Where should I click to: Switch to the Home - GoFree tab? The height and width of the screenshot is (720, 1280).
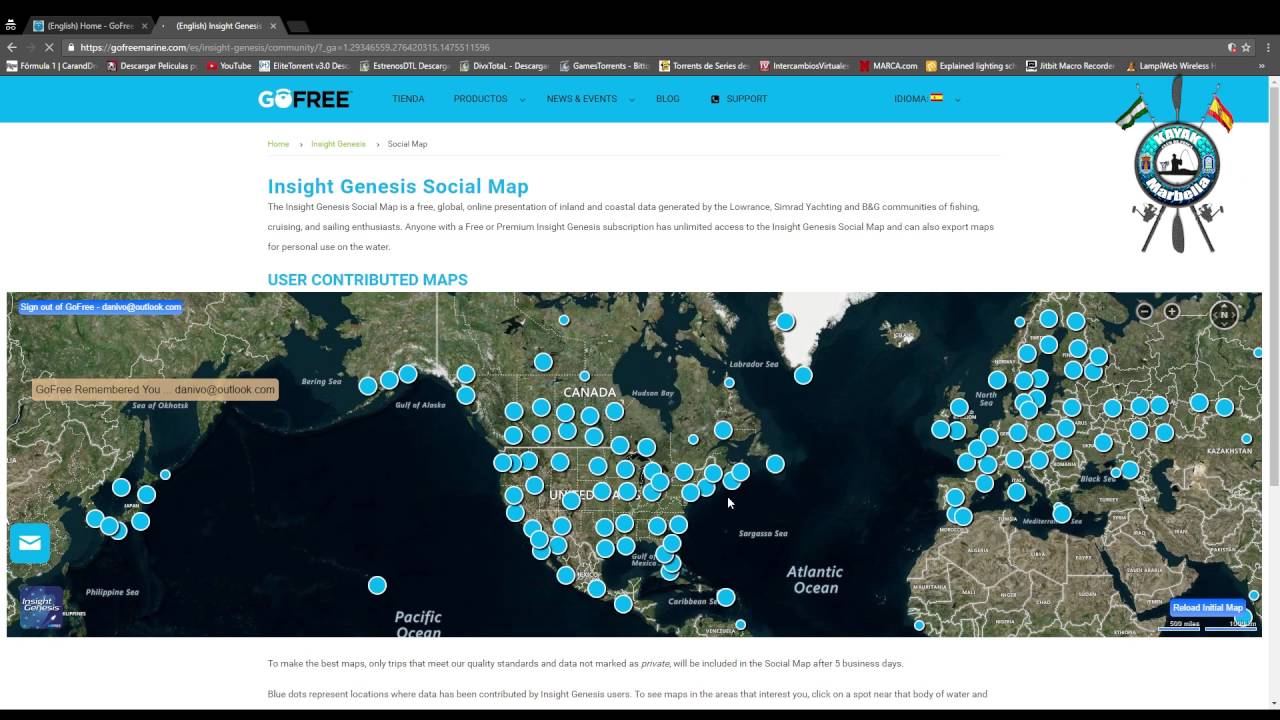pos(90,26)
